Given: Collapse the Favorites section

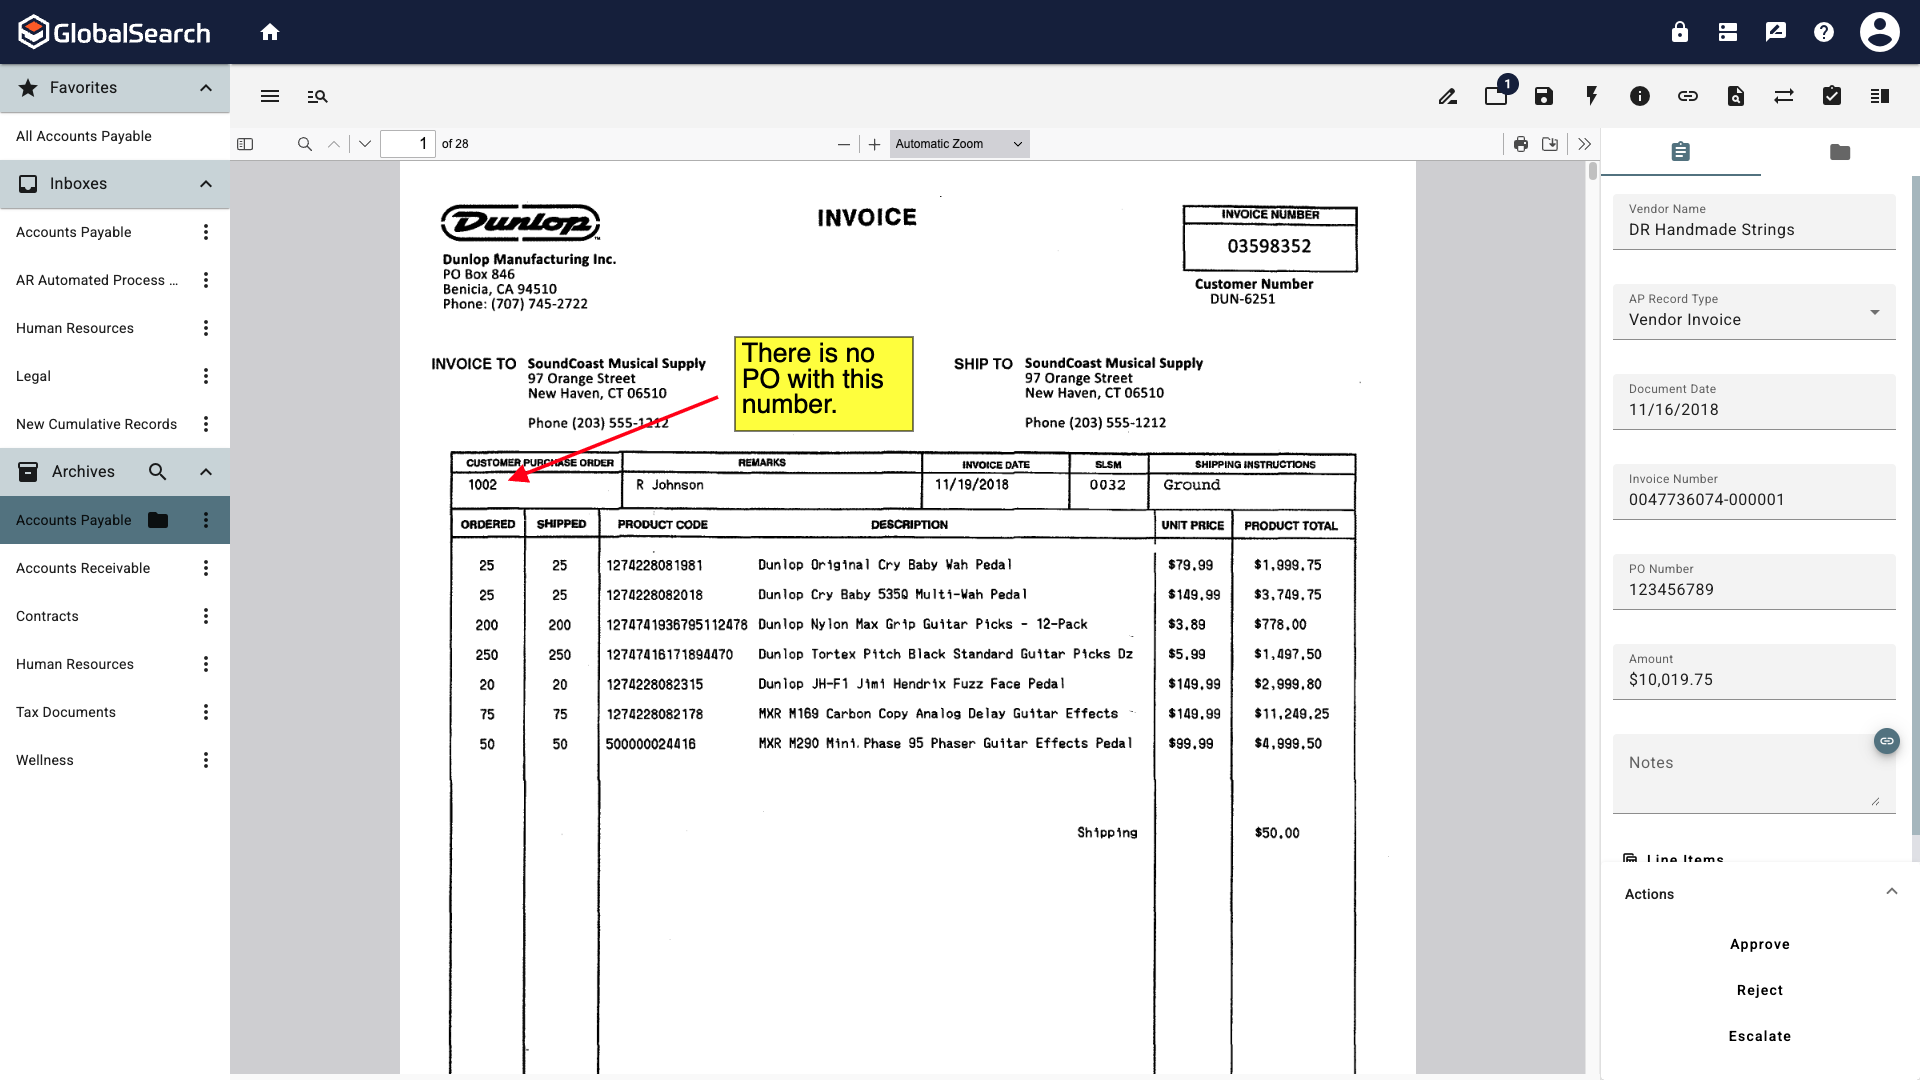Looking at the screenshot, I should pos(205,88).
